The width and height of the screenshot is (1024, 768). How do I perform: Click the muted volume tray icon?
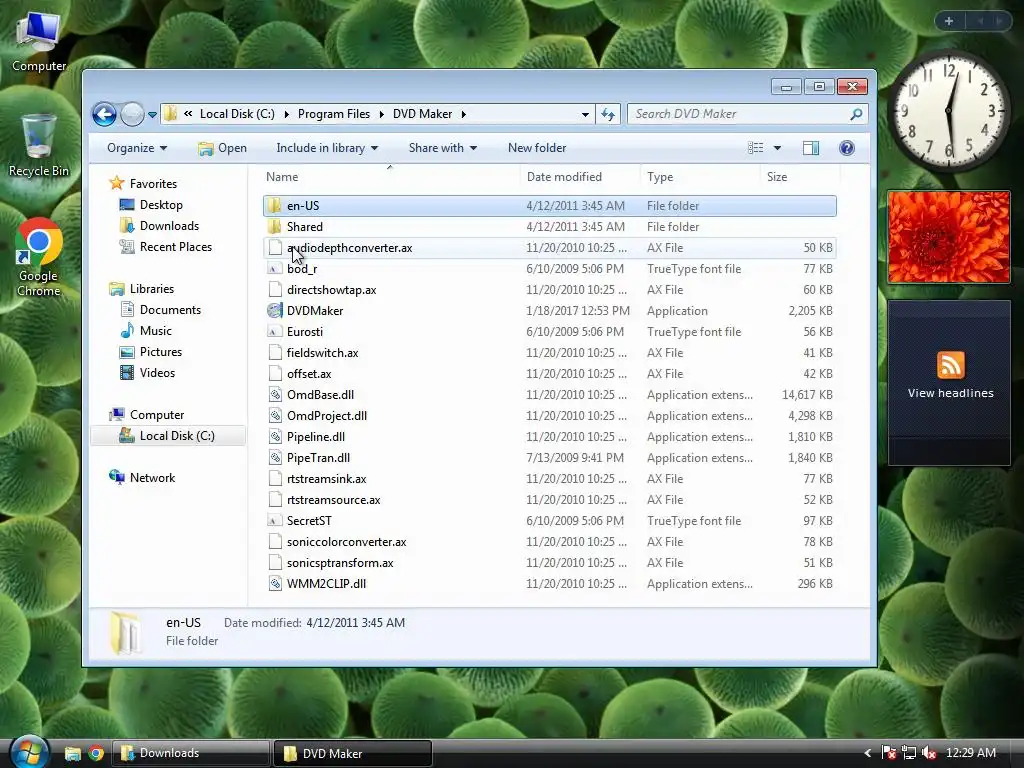929,753
